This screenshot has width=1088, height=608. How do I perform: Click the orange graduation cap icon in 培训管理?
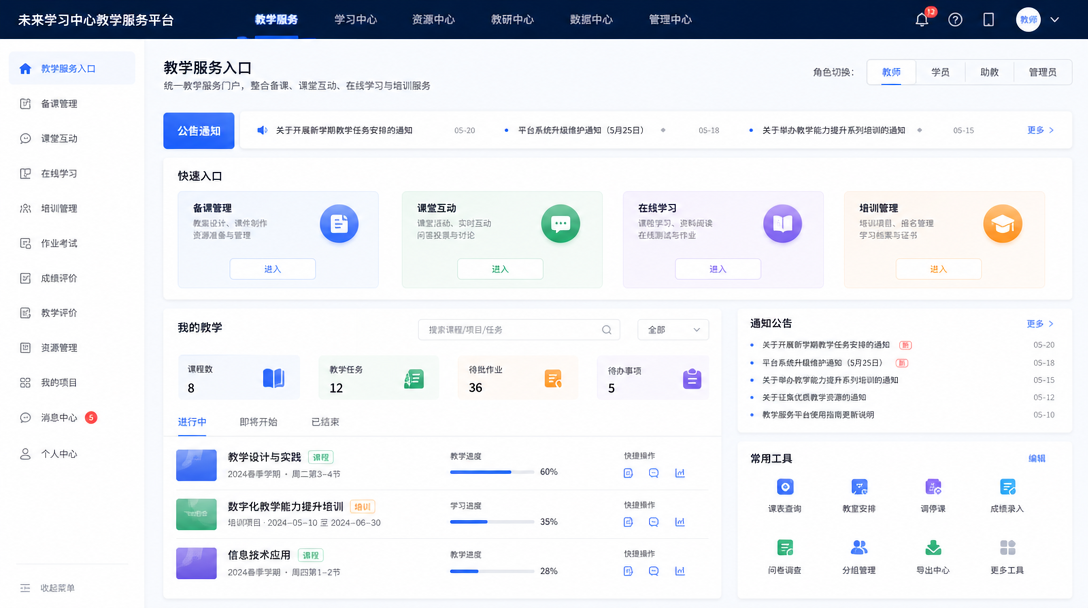(x=1003, y=223)
